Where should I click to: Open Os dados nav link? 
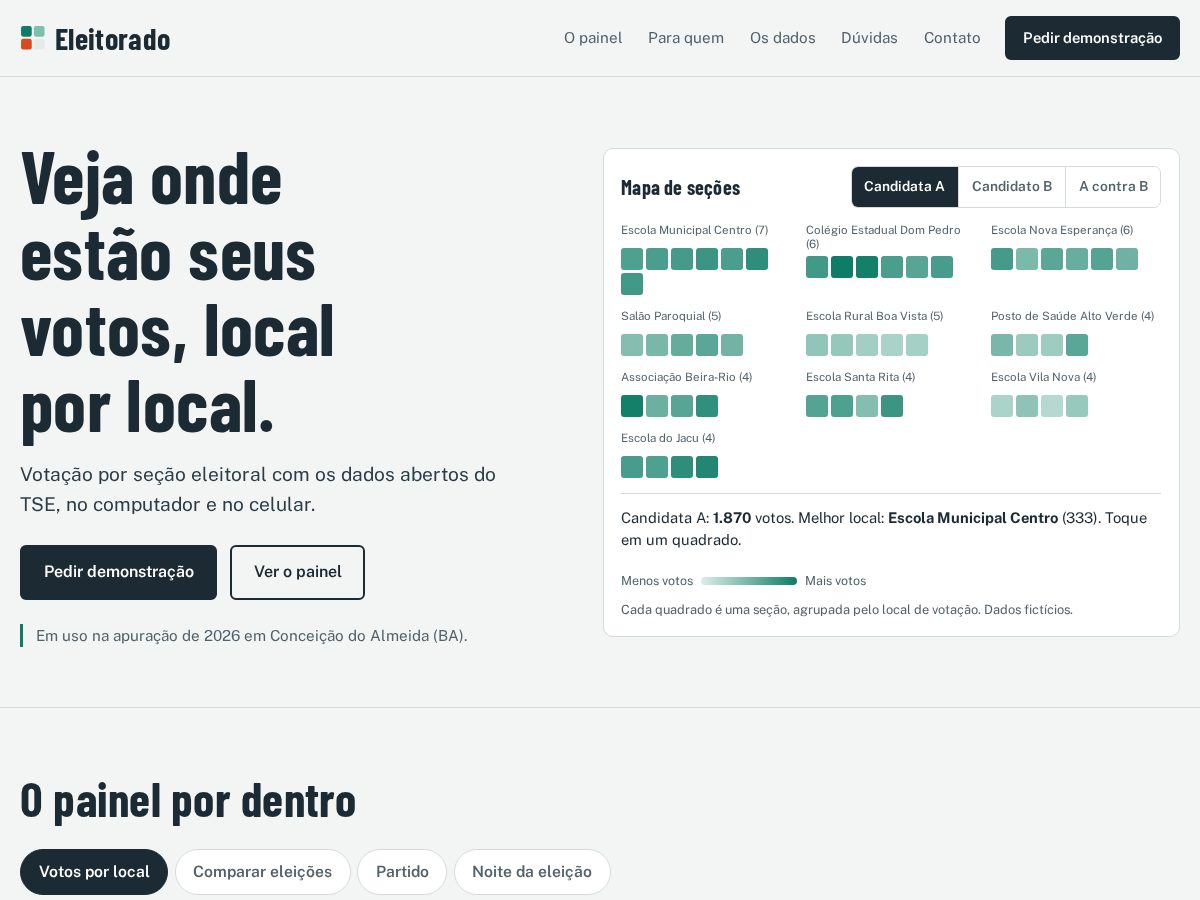point(783,38)
